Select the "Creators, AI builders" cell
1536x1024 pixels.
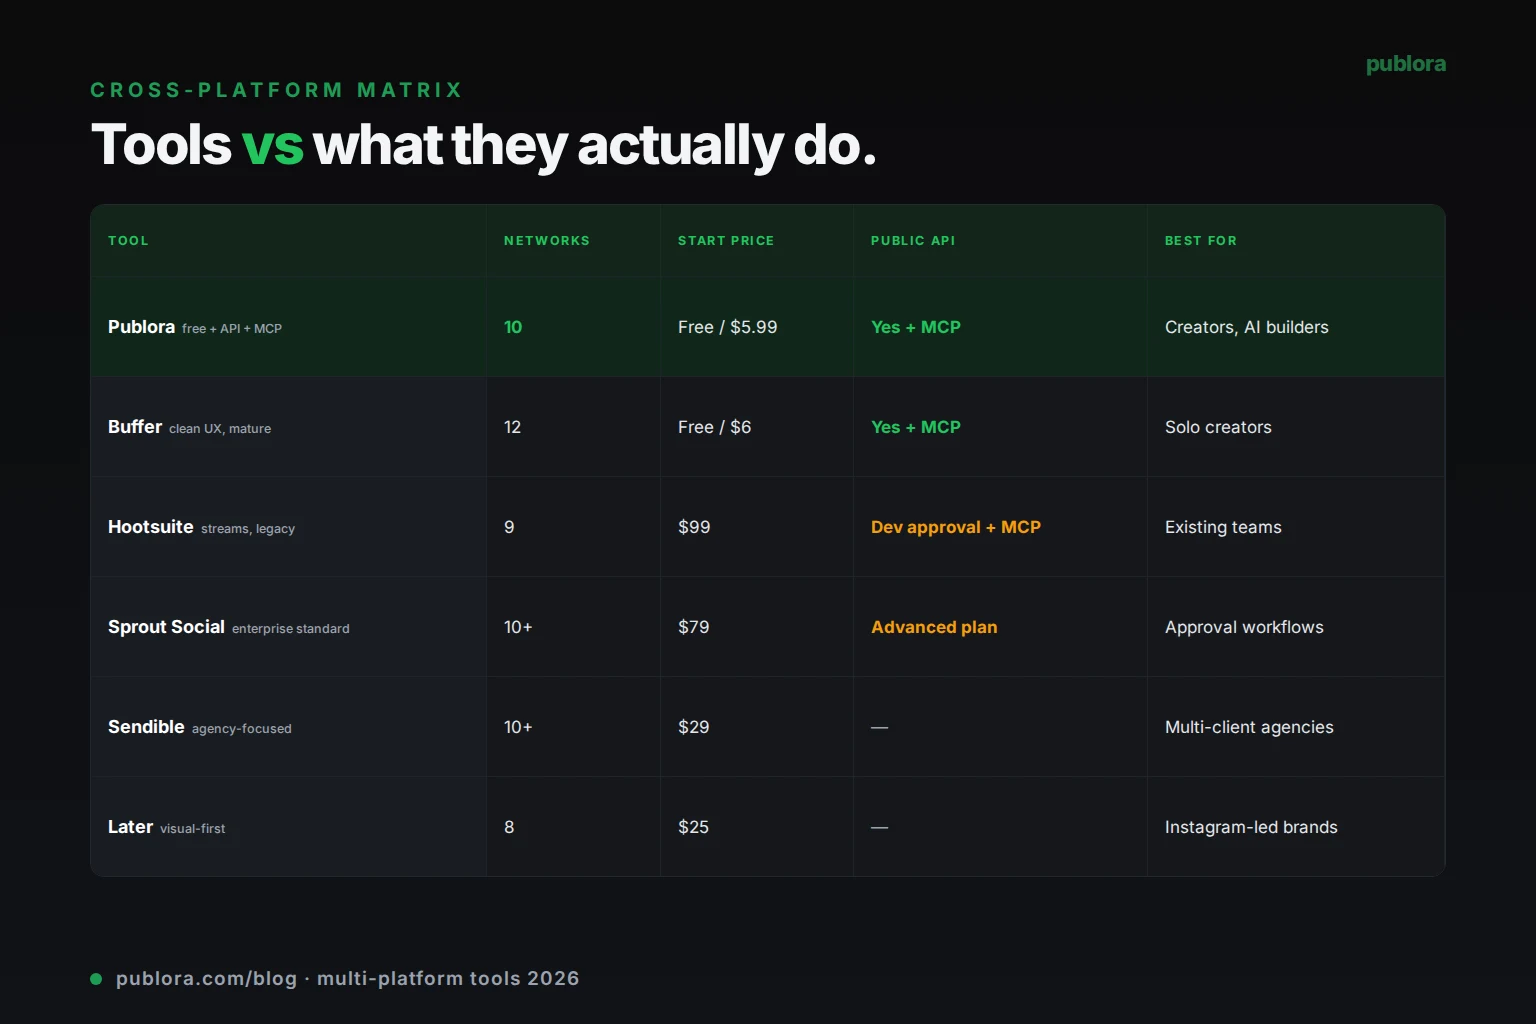pyautogui.click(x=1247, y=327)
